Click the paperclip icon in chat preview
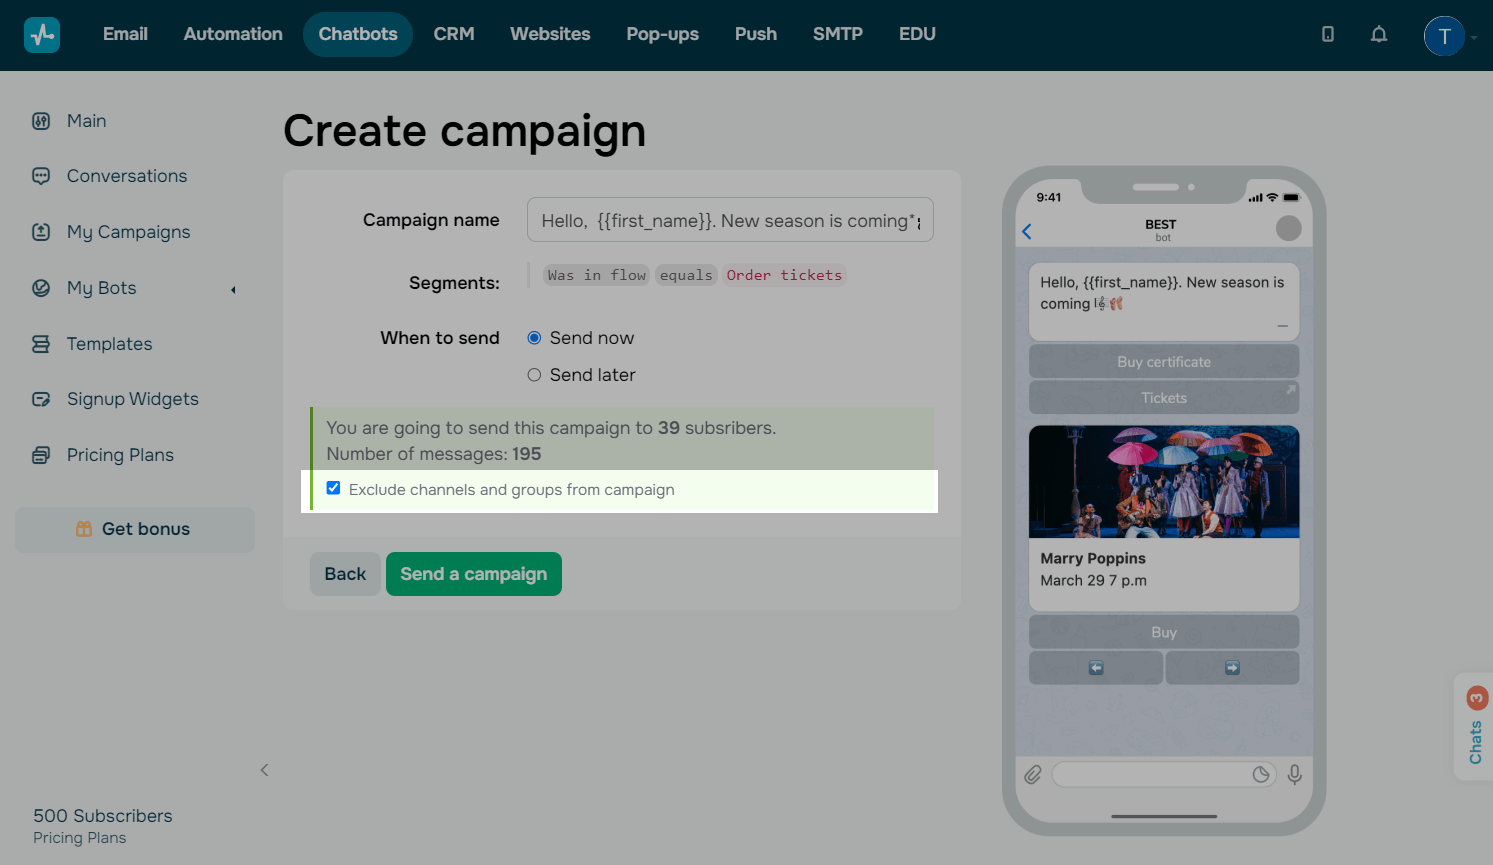Screen dimensions: 1493x865 pyautogui.click(x=1034, y=774)
